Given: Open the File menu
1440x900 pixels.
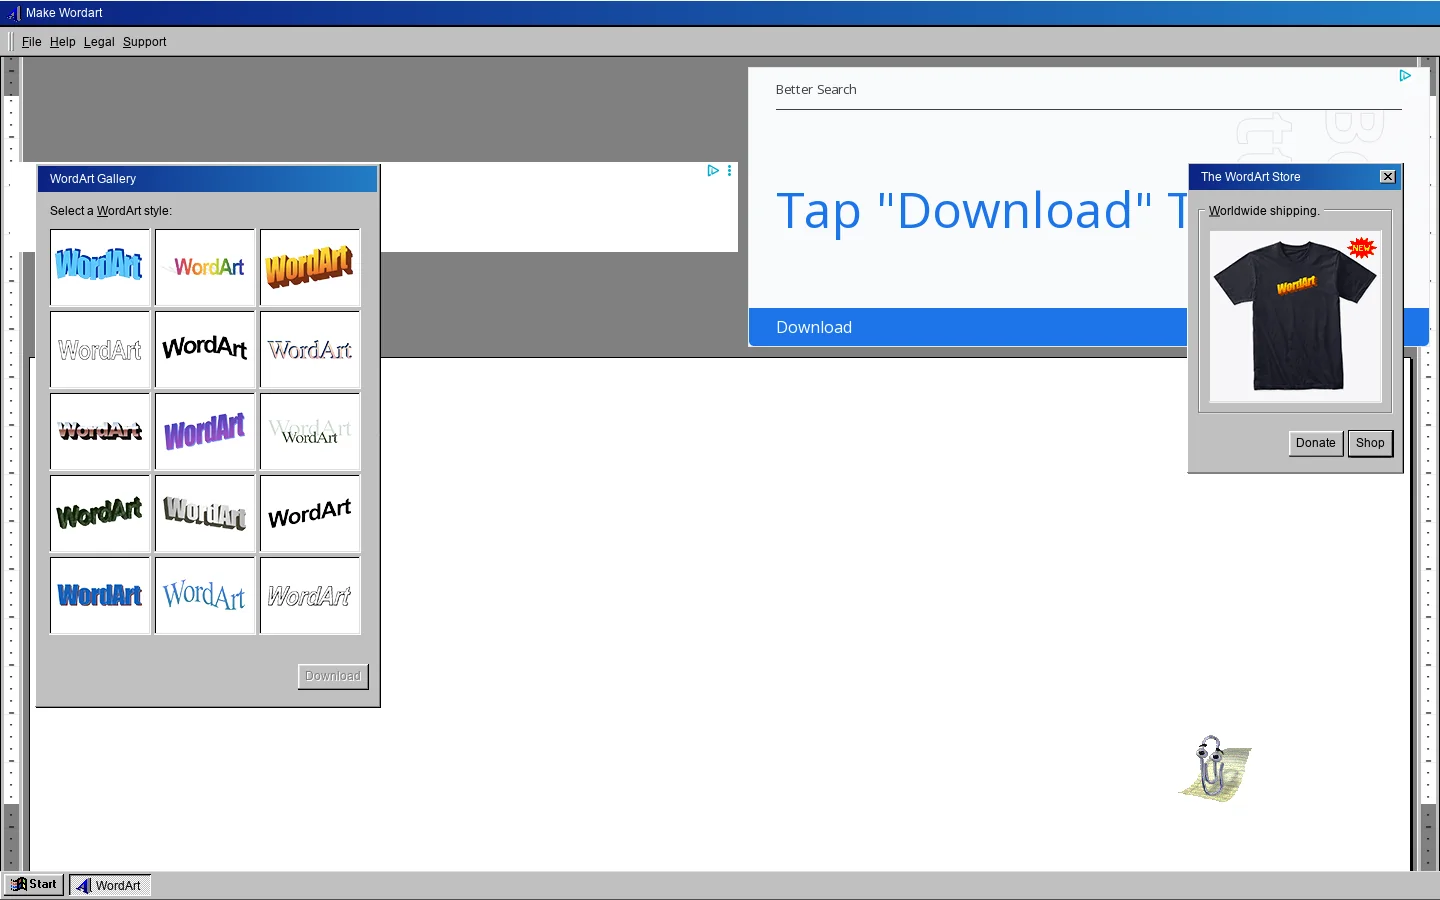Looking at the screenshot, I should pos(32,42).
